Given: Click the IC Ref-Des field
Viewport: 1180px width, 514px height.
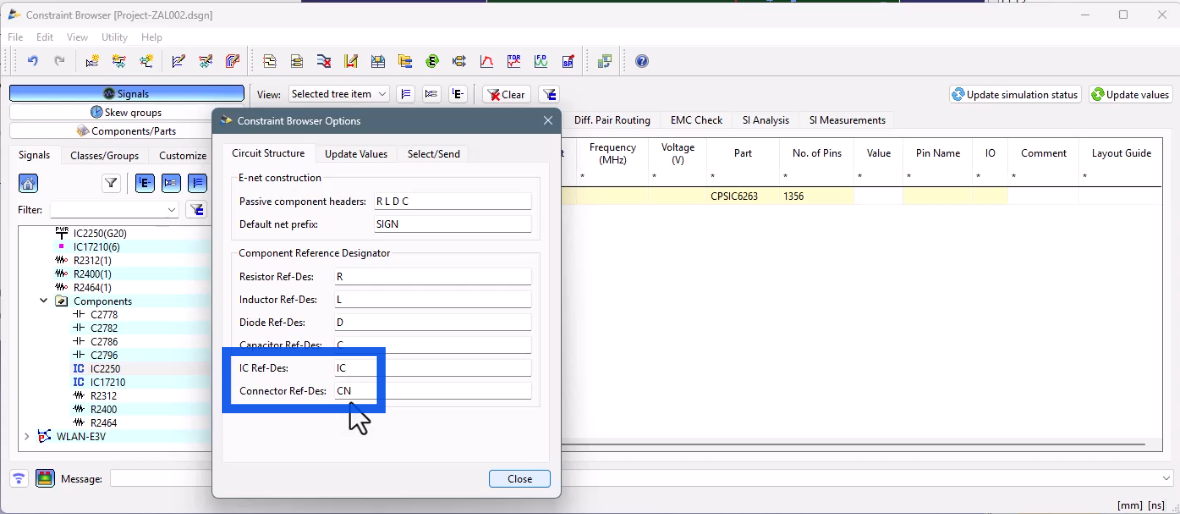Looking at the screenshot, I should 433,368.
